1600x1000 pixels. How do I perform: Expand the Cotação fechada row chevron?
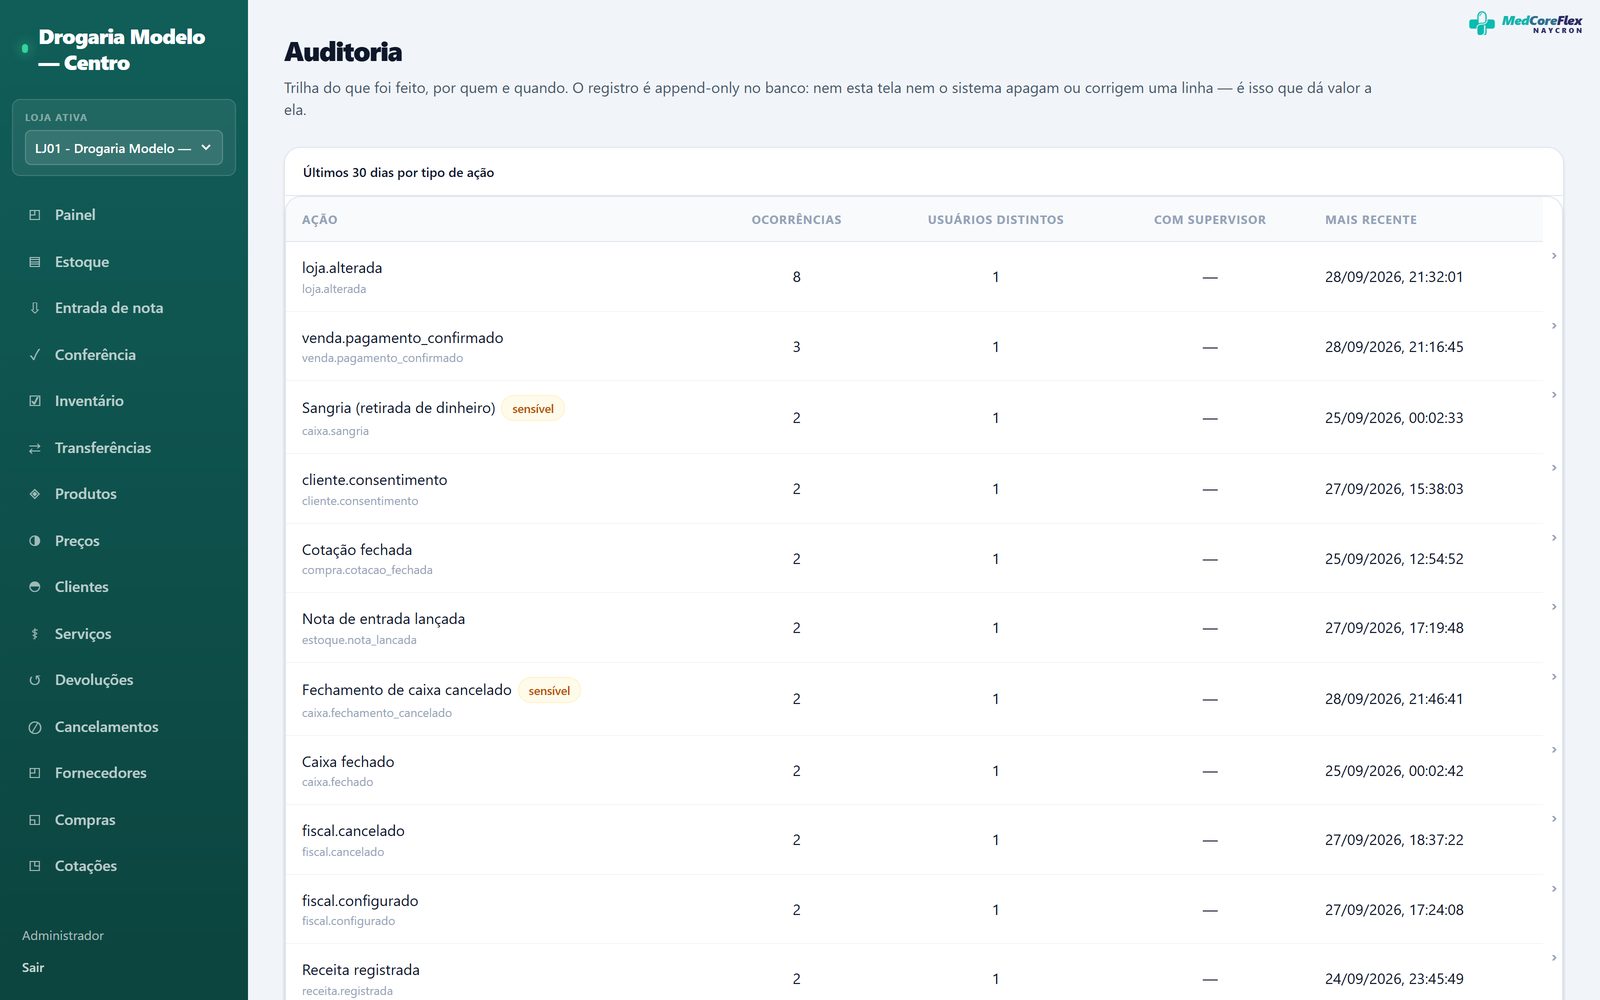tap(1554, 538)
